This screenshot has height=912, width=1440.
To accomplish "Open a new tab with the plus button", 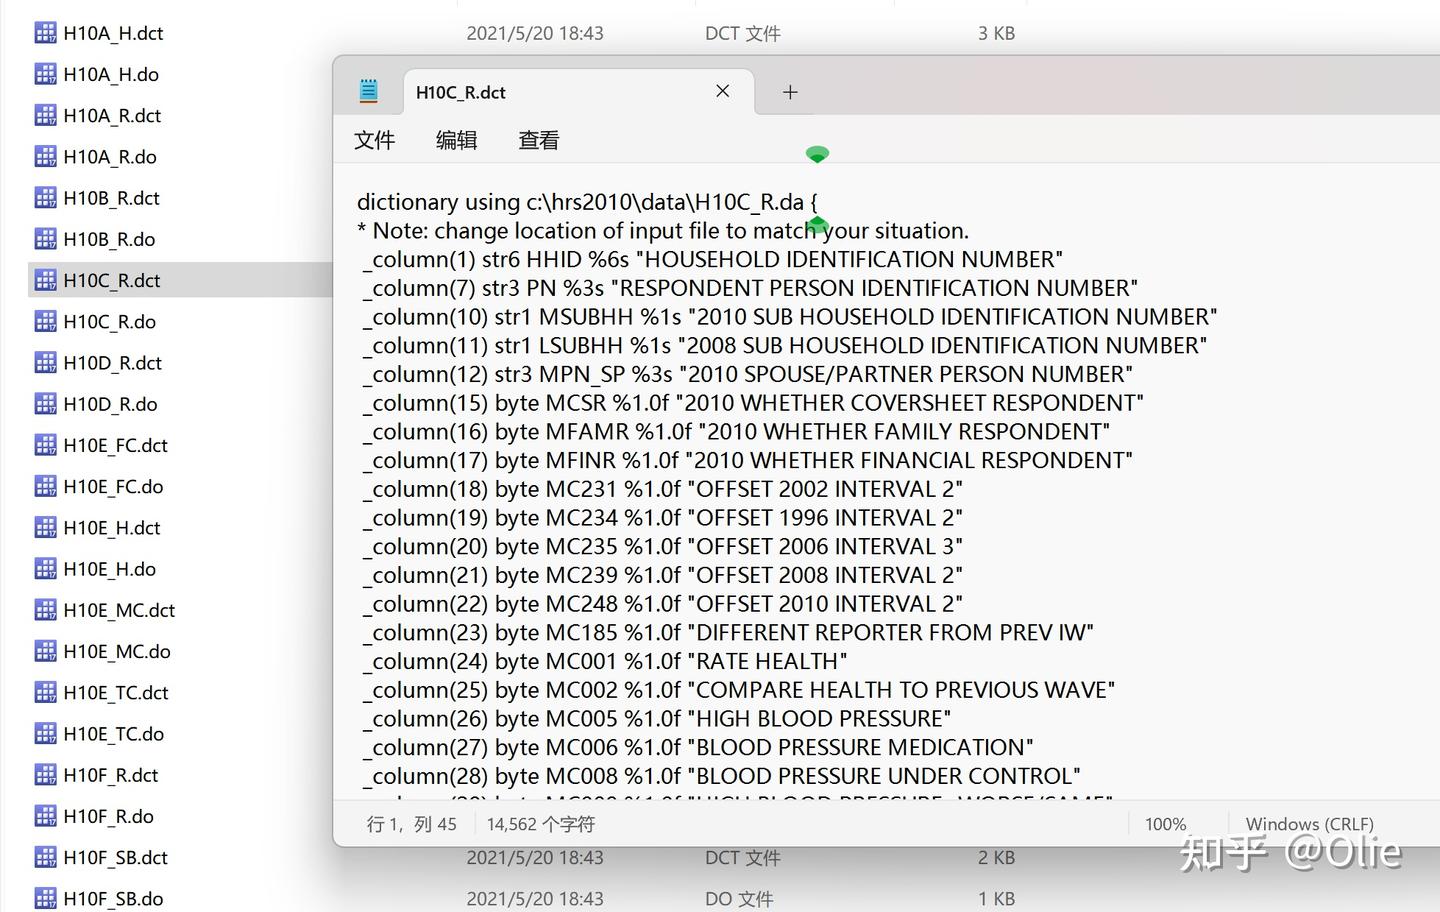I will (789, 91).
